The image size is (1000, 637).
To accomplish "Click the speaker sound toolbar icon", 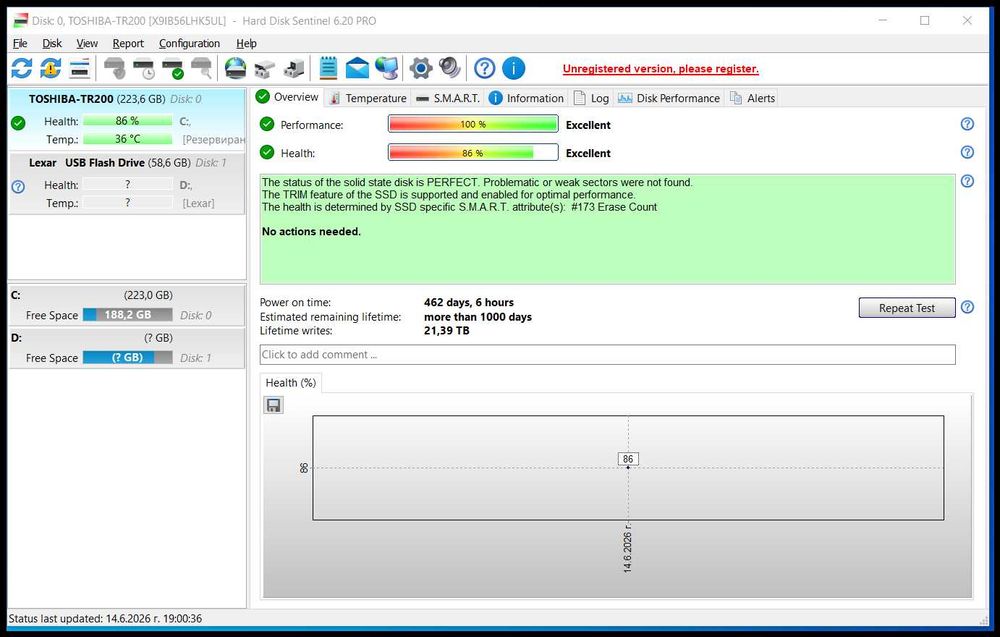I will (450, 68).
